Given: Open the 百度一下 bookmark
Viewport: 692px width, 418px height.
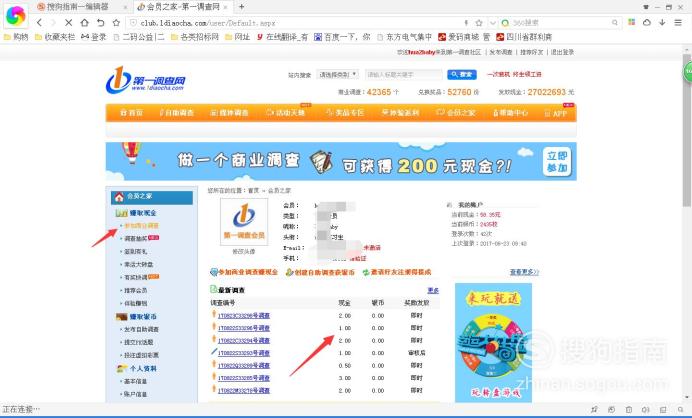Looking at the screenshot, I should pos(342,37).
